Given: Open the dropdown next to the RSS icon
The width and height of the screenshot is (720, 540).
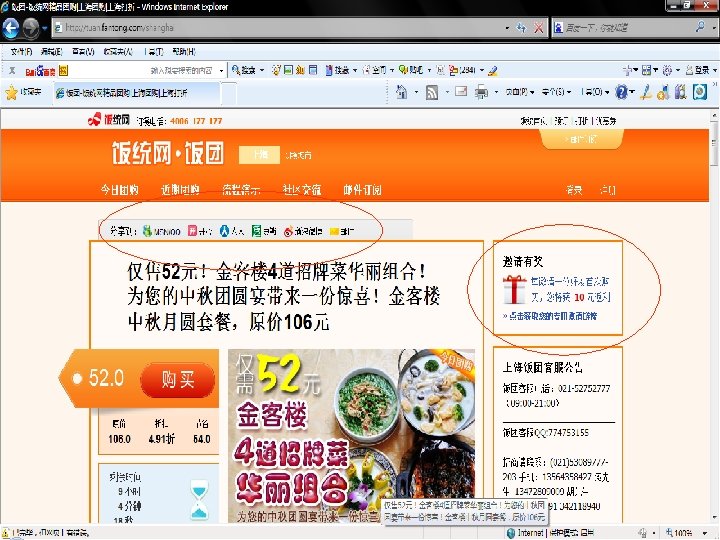Looking at the screenshot, I should (447, 92).
